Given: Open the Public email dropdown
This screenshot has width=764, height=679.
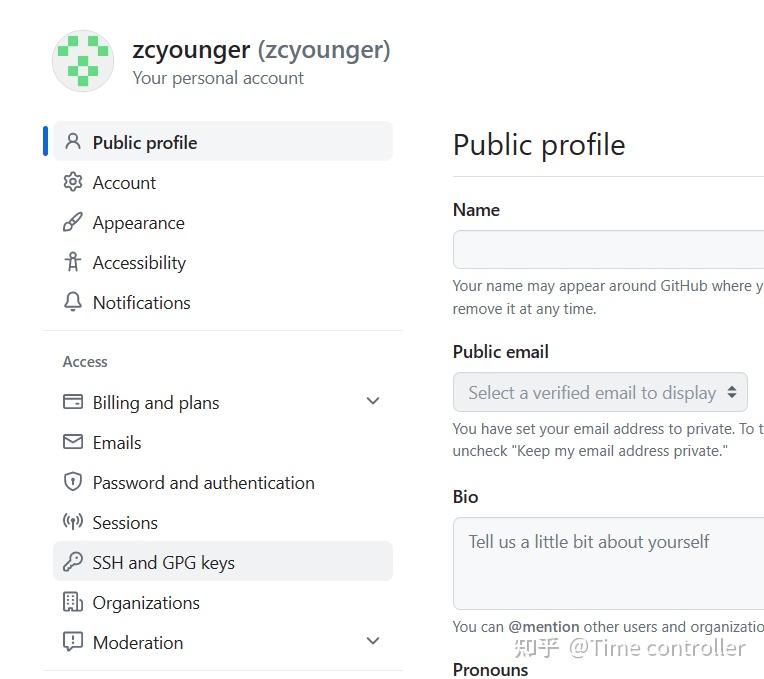Looking at the screenshot, I should [600, 393].
